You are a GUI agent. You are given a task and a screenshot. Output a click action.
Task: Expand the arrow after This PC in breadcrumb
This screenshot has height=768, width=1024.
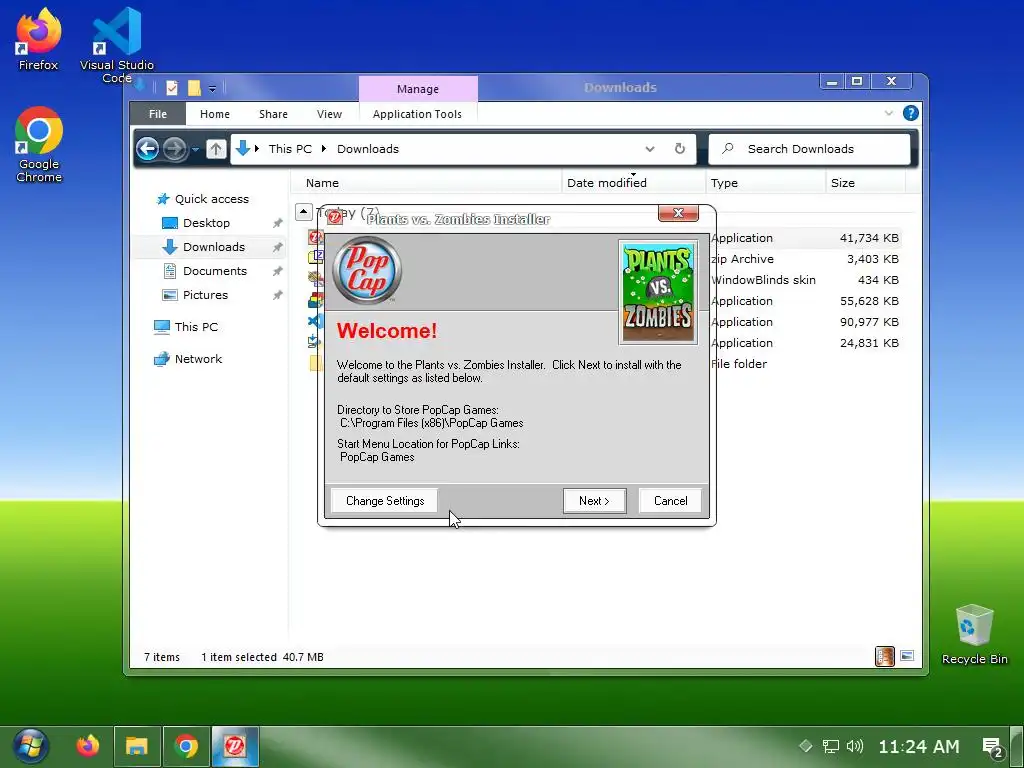[x=323, y=149]
